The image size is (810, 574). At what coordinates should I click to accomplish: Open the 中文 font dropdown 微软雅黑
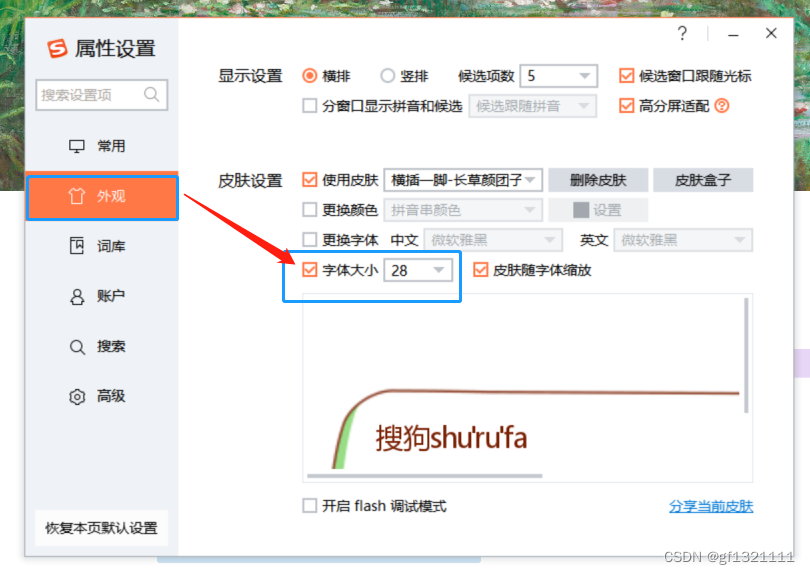coord(493,240)
